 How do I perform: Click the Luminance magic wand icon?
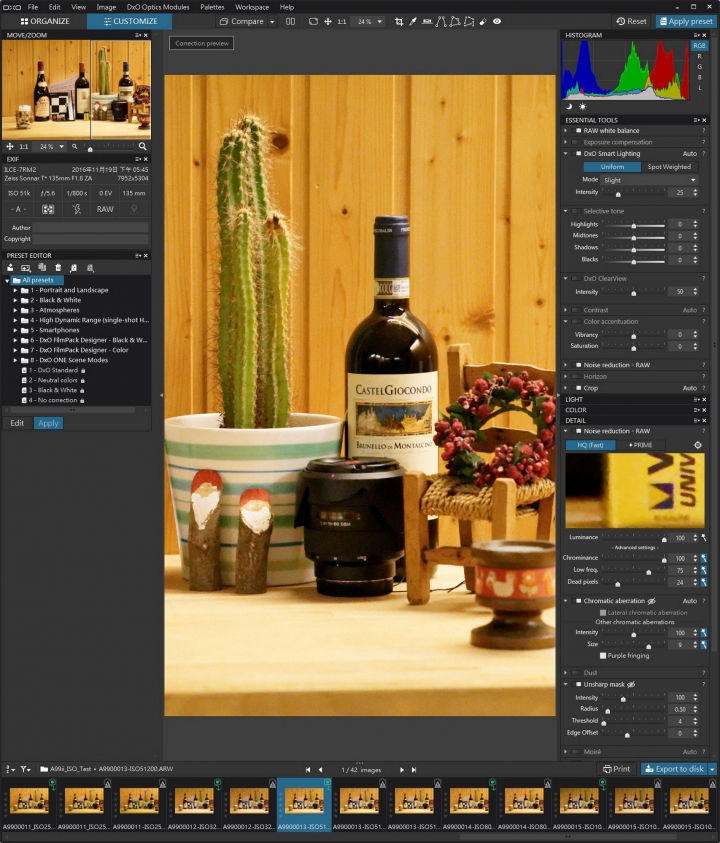pos(704,538)
